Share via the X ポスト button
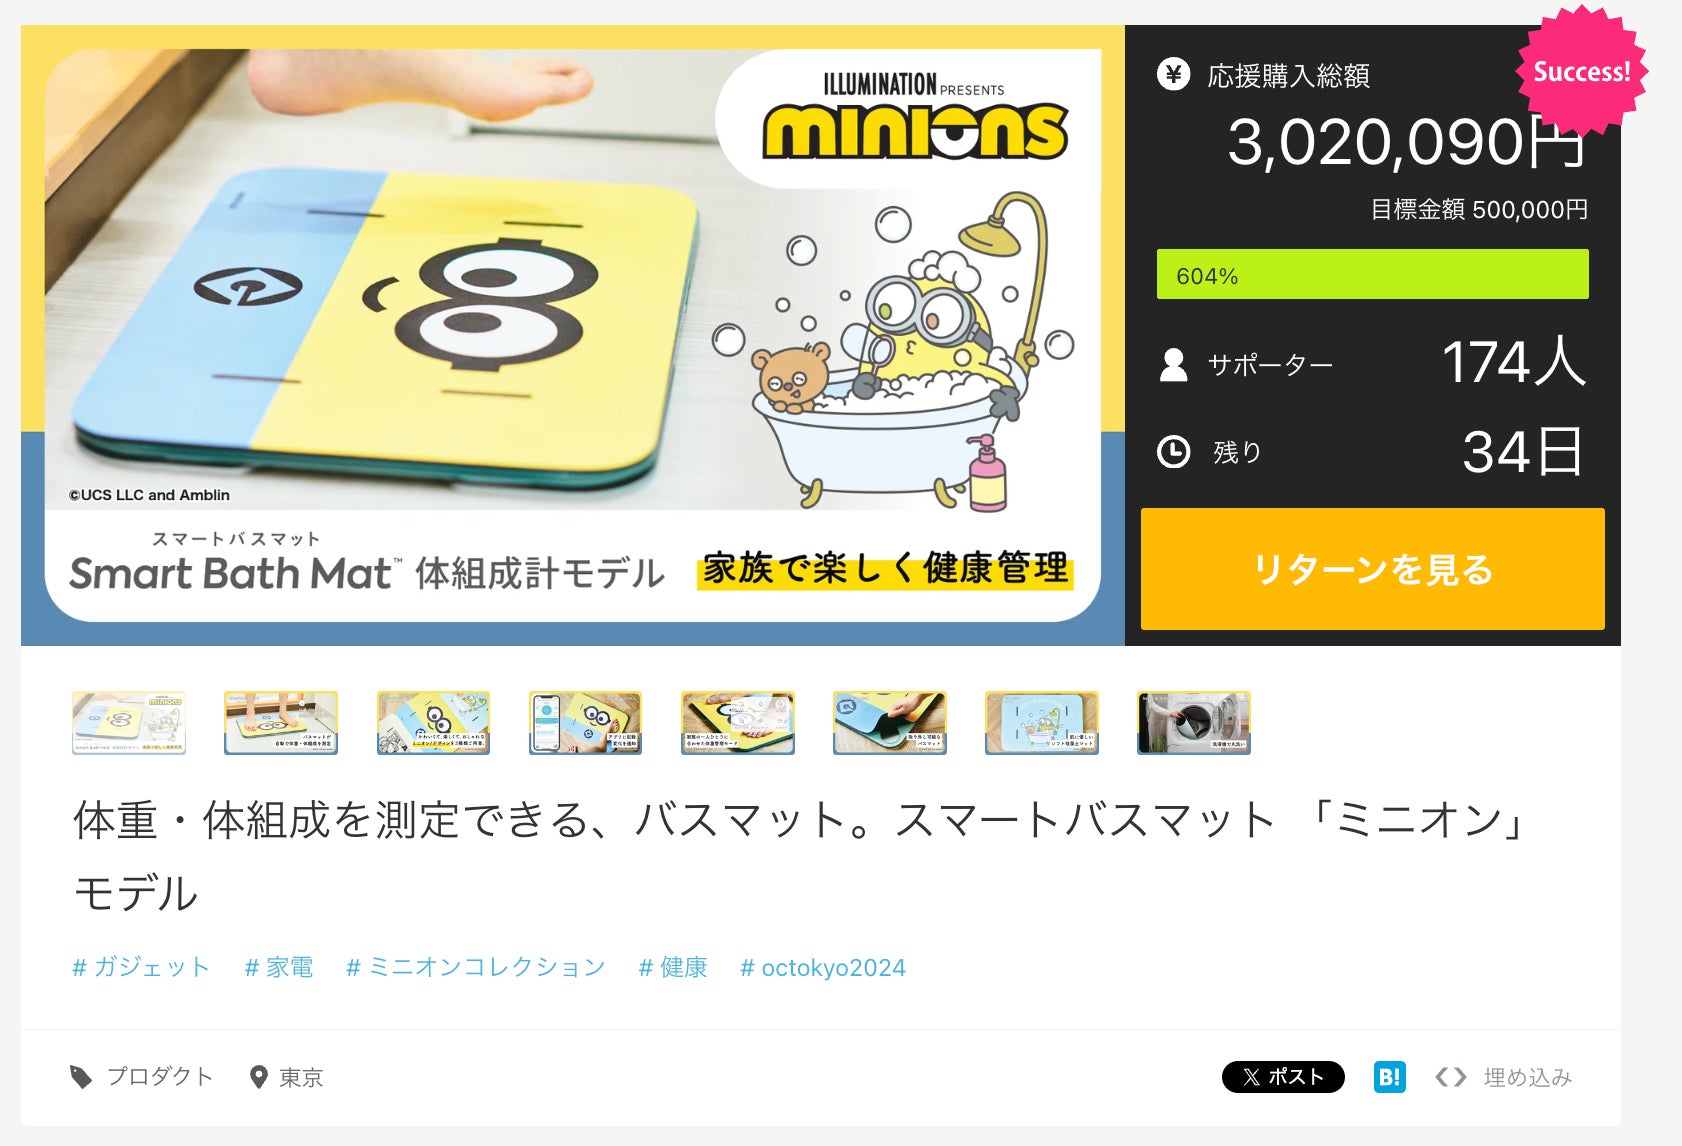1682x1146 pixels. (1283, 1077)
